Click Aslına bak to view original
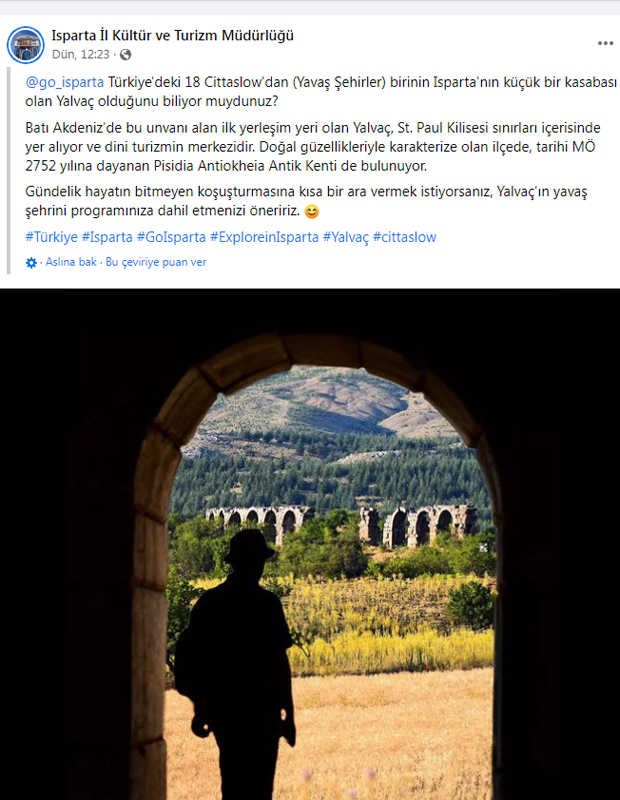620x800 pixels. tap(71, 262)
